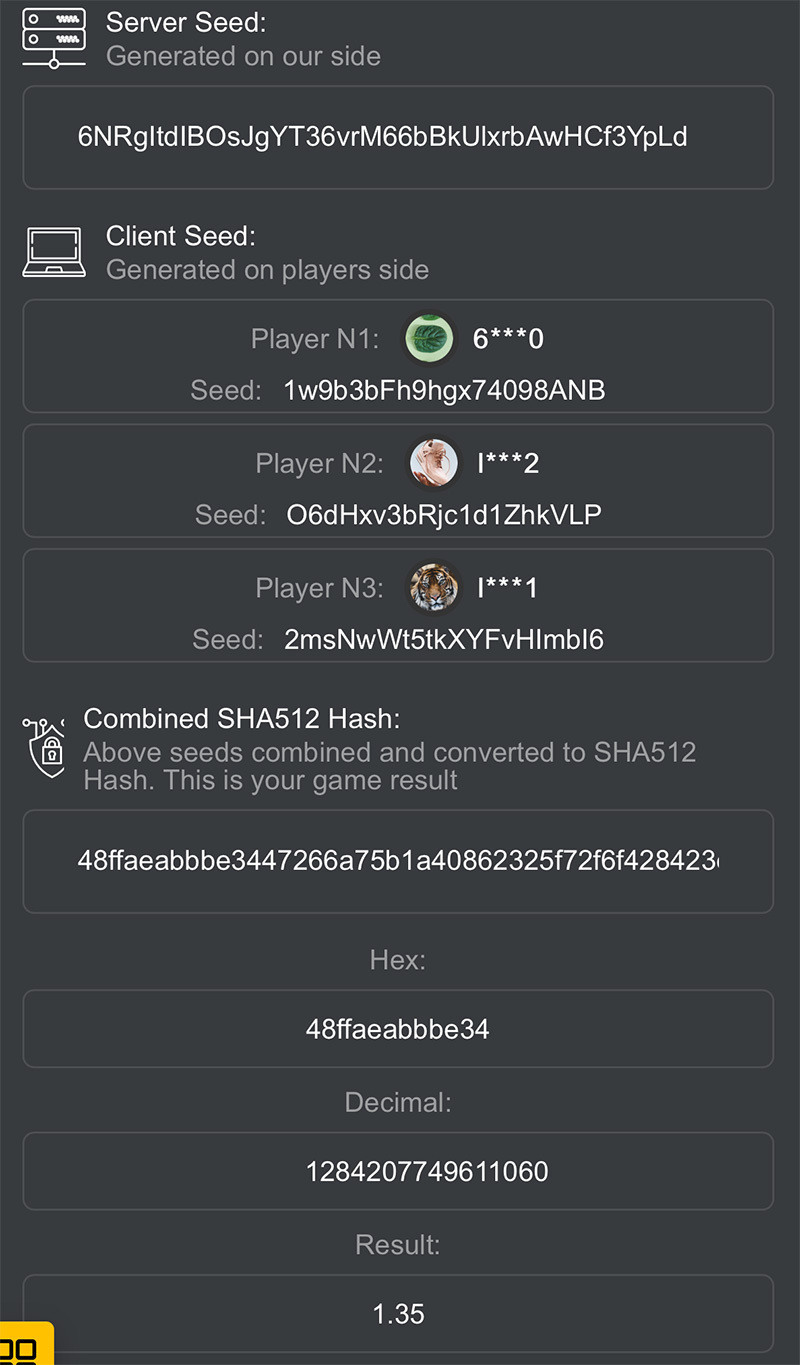Image resolution: width=800 pixels, height=1365 pixels.
Task: Click the combined hash shield lock icon
Action: tap(44, 746)
